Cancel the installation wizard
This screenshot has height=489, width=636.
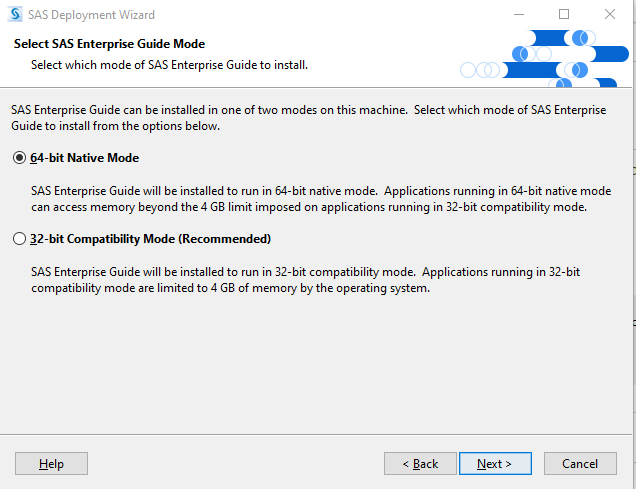point(580,464)
